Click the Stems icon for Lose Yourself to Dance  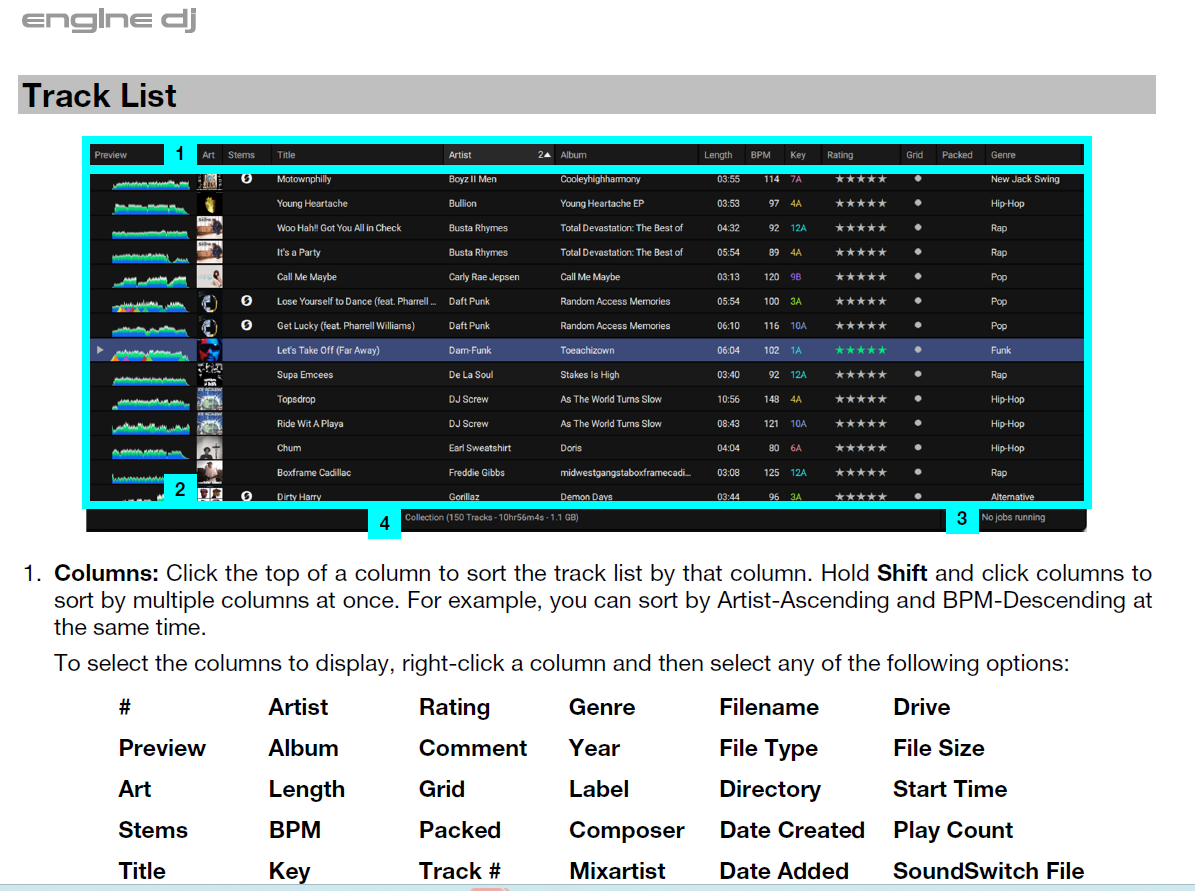[x=246, y=300]
